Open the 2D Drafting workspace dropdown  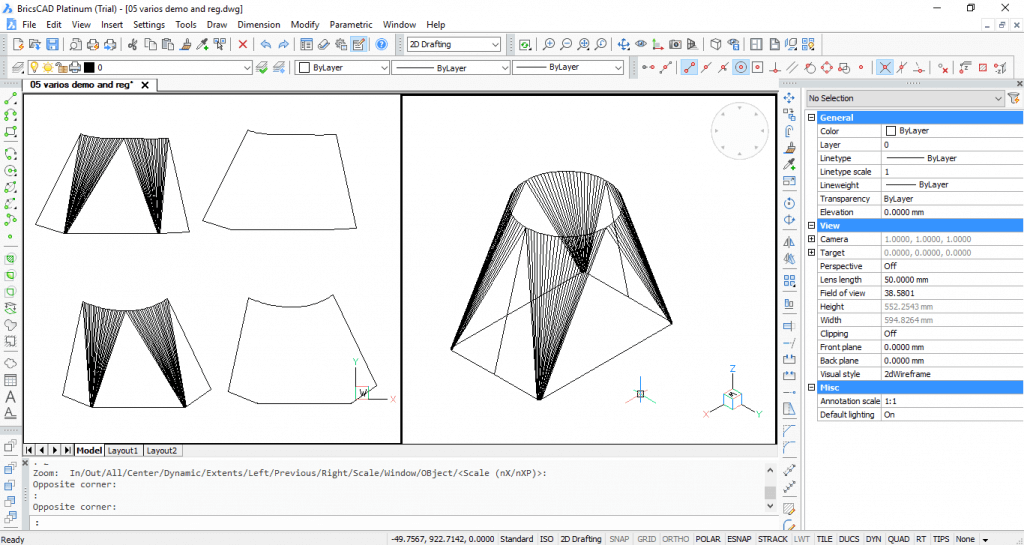pyautogui.click(x=454, y=44)
